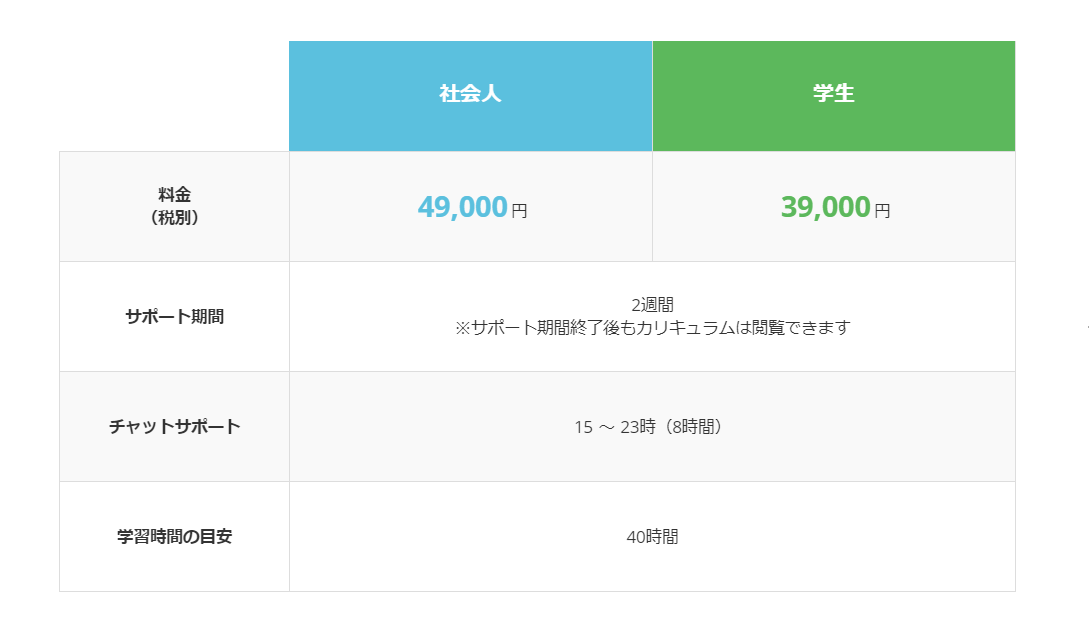
Task: Click the 円 symbol beside 39,000
Action: (x=882, y=211)
